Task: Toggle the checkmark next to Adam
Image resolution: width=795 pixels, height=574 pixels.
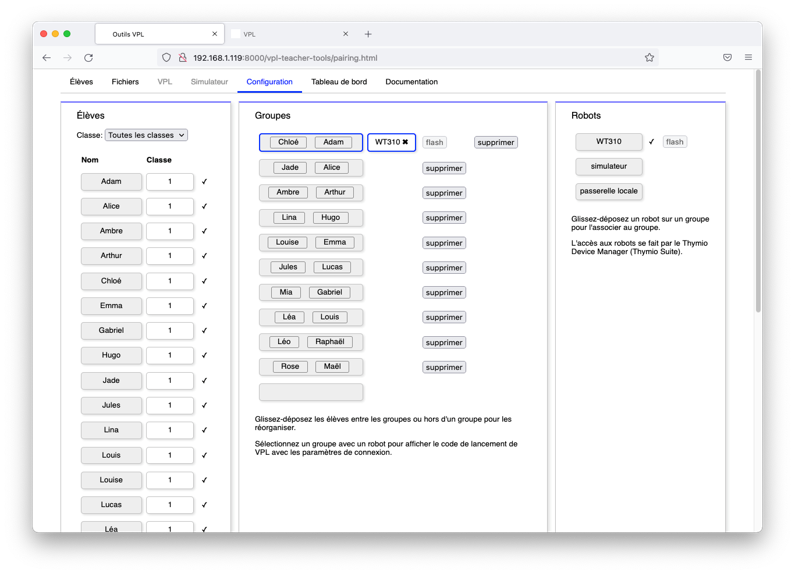Action: pyautogui.click(x=204, y=182)
